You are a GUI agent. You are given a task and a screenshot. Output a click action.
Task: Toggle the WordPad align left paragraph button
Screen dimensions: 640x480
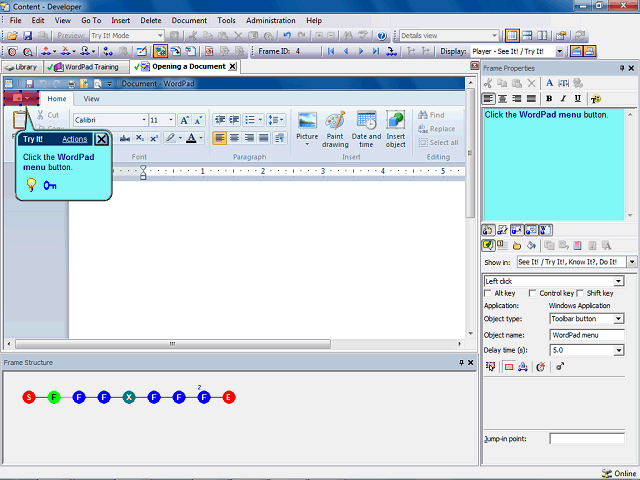click(x=220, y=138)
